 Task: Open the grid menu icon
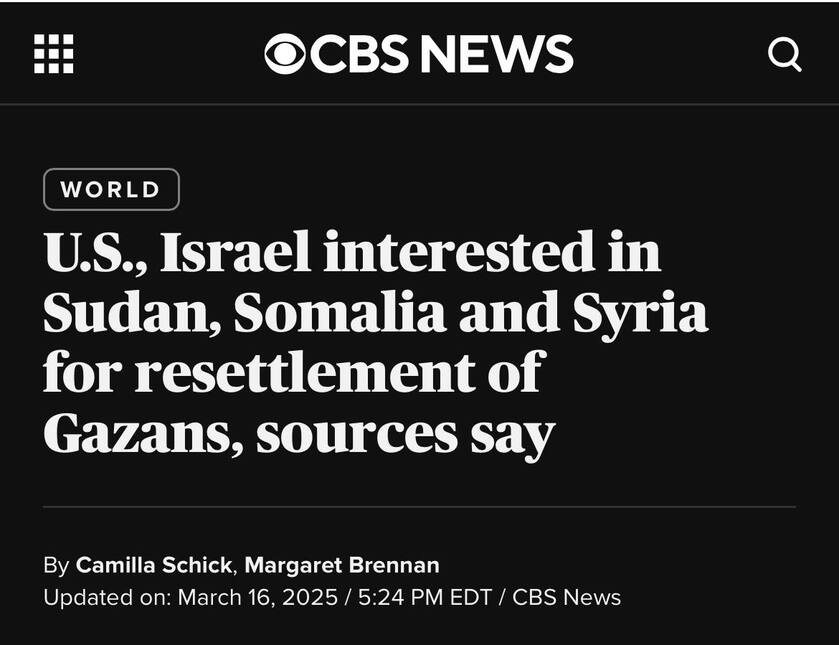(54, 54)
